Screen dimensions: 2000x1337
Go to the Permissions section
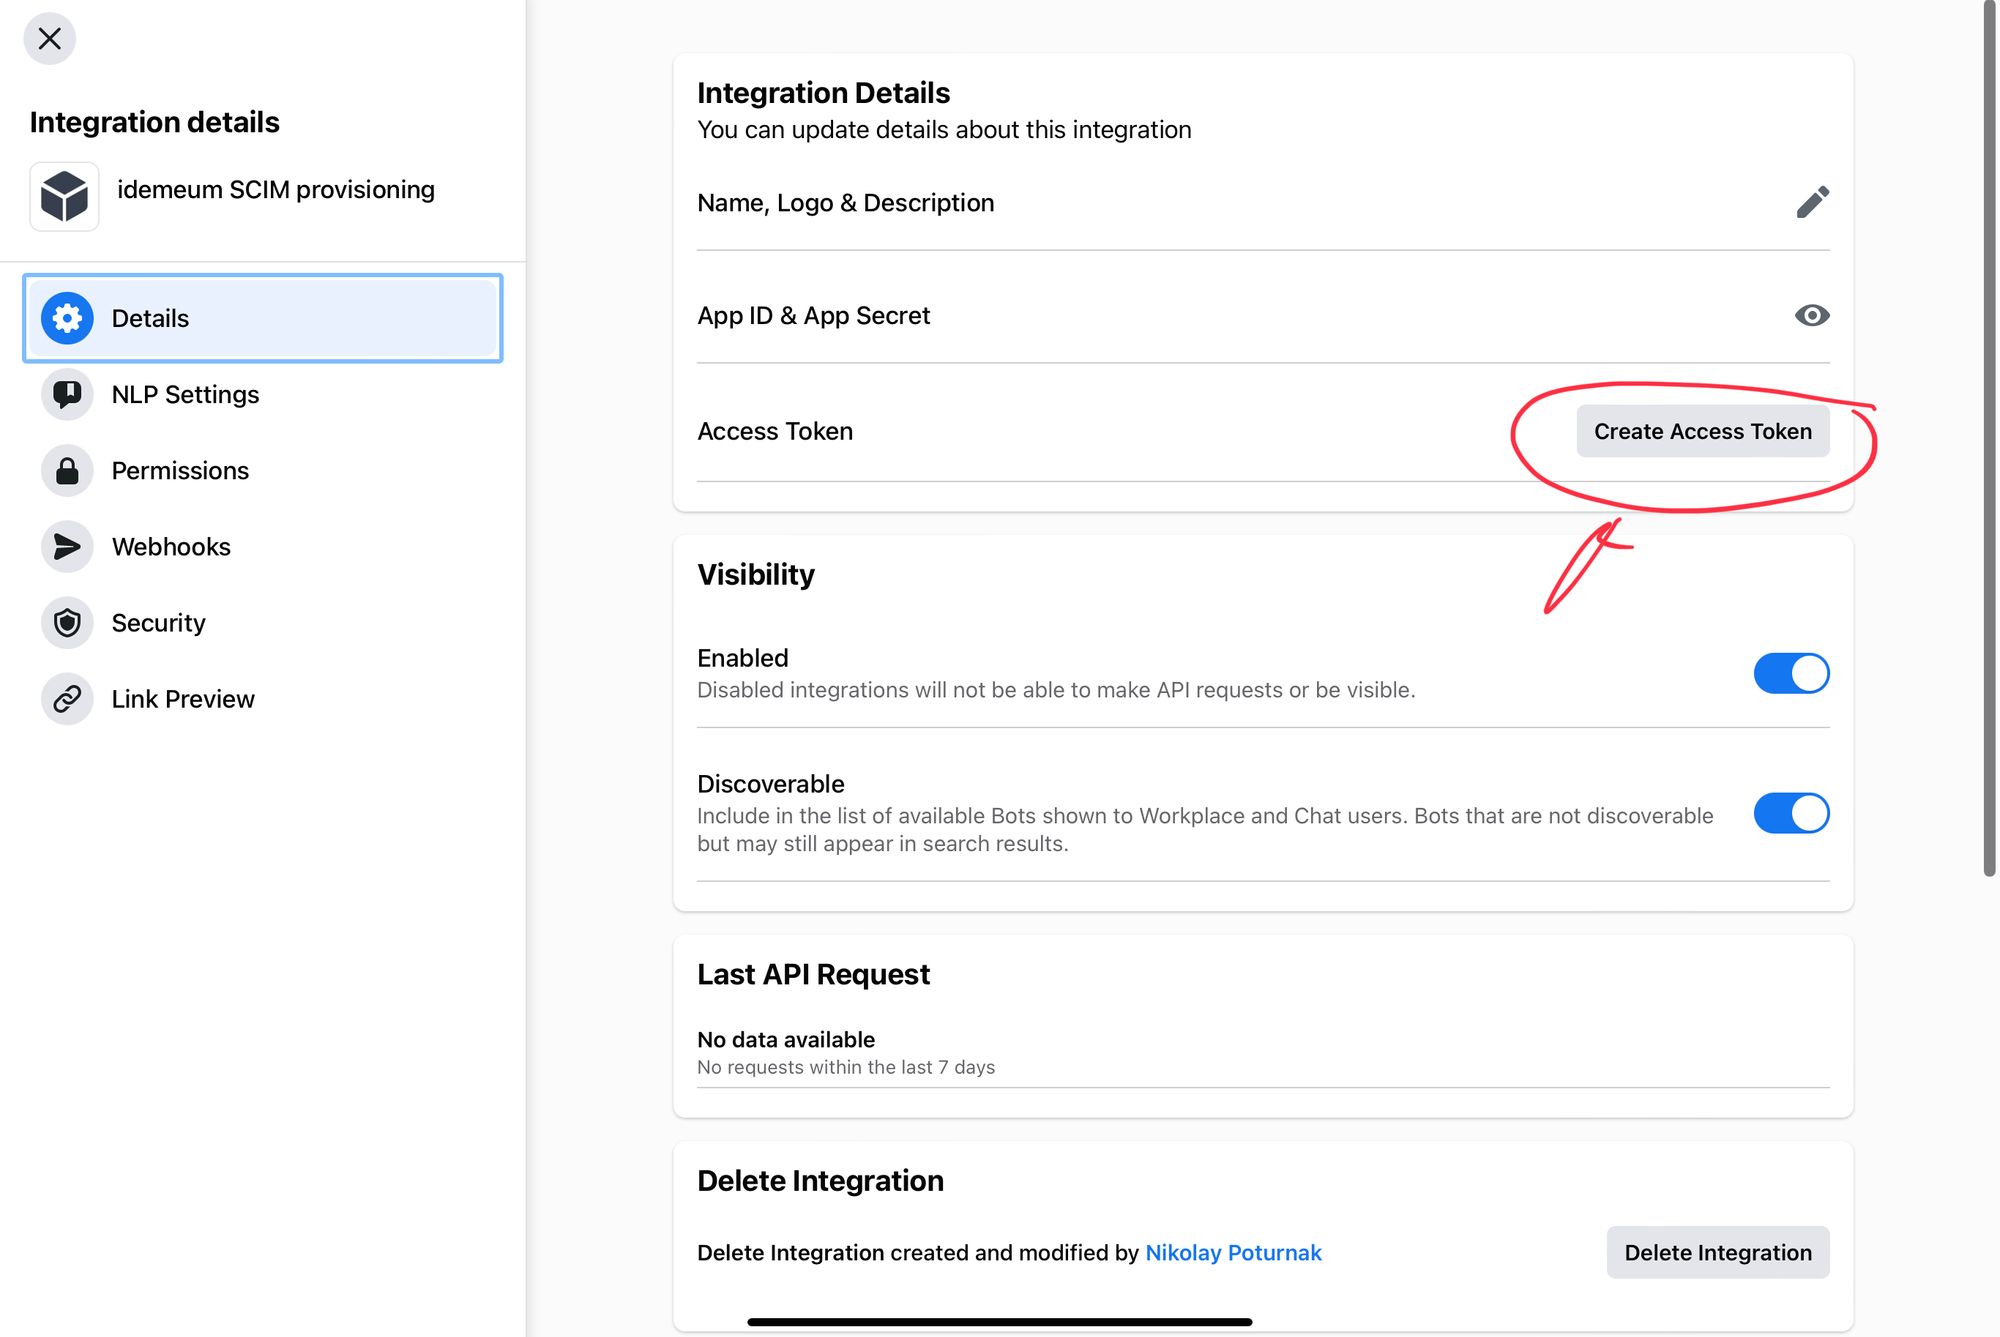tap(262, 470)
